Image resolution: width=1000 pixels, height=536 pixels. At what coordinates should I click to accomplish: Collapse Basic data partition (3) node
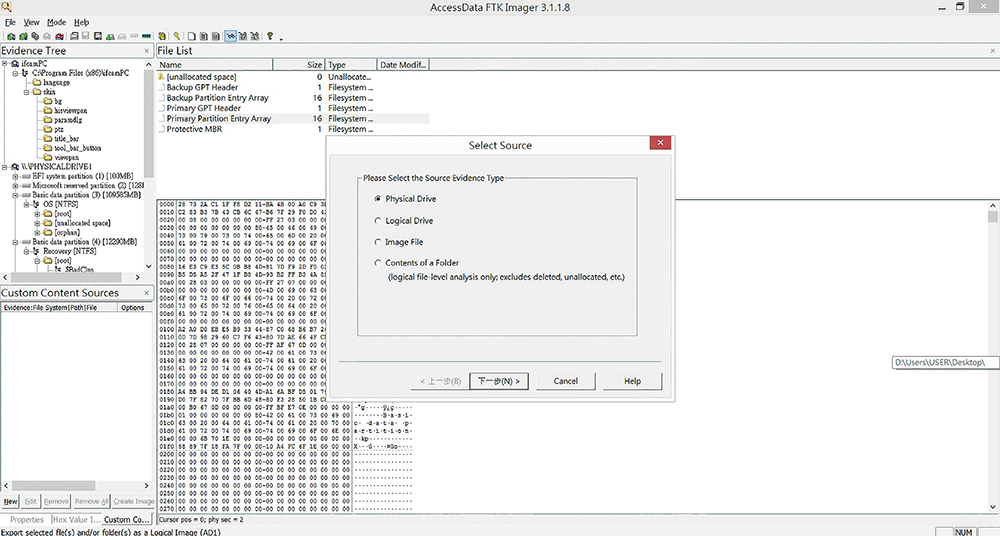coord(15,195)
